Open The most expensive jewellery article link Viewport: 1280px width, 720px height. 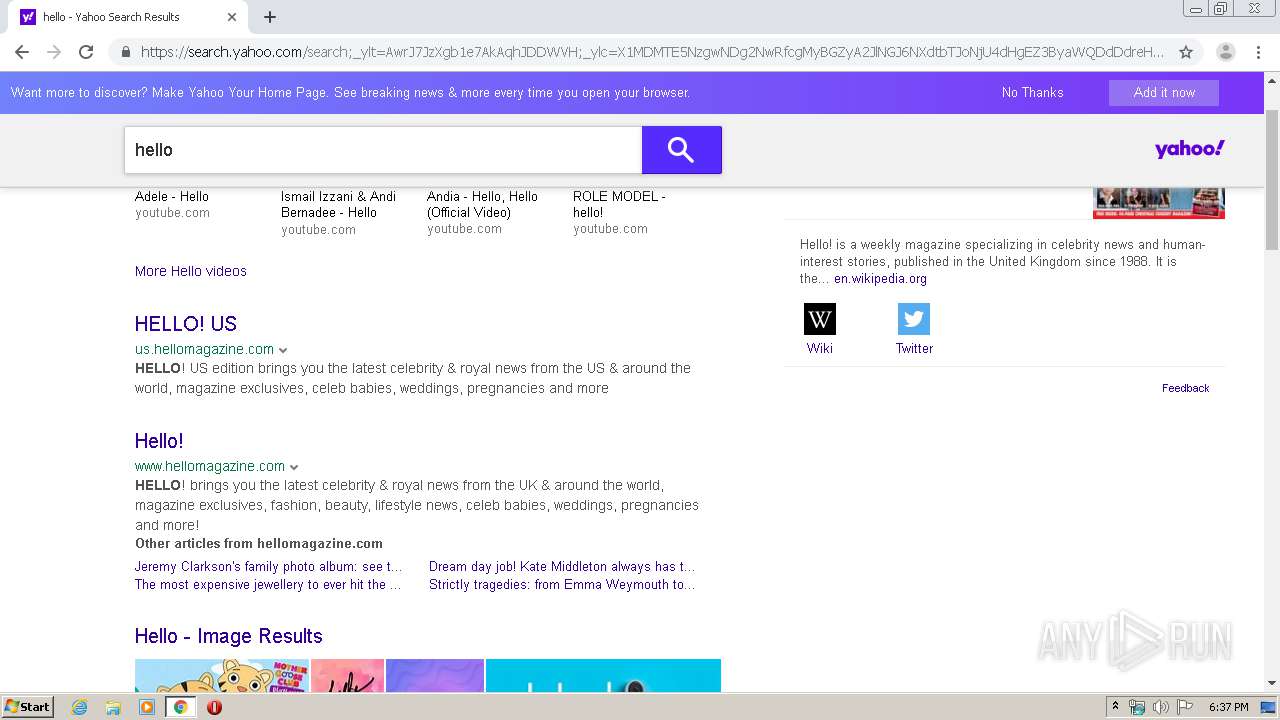point(268,584)
